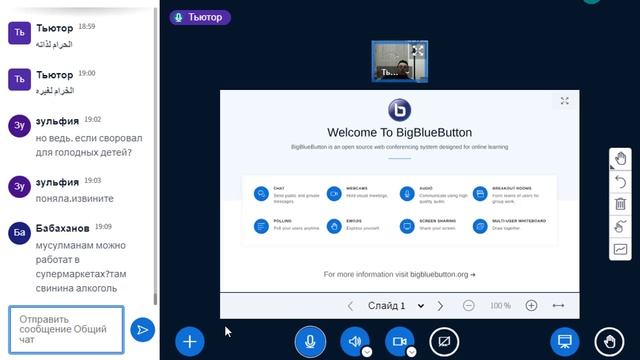640x360 pixels.
Task: Go to previous slide
Action: tap(350, 306)
